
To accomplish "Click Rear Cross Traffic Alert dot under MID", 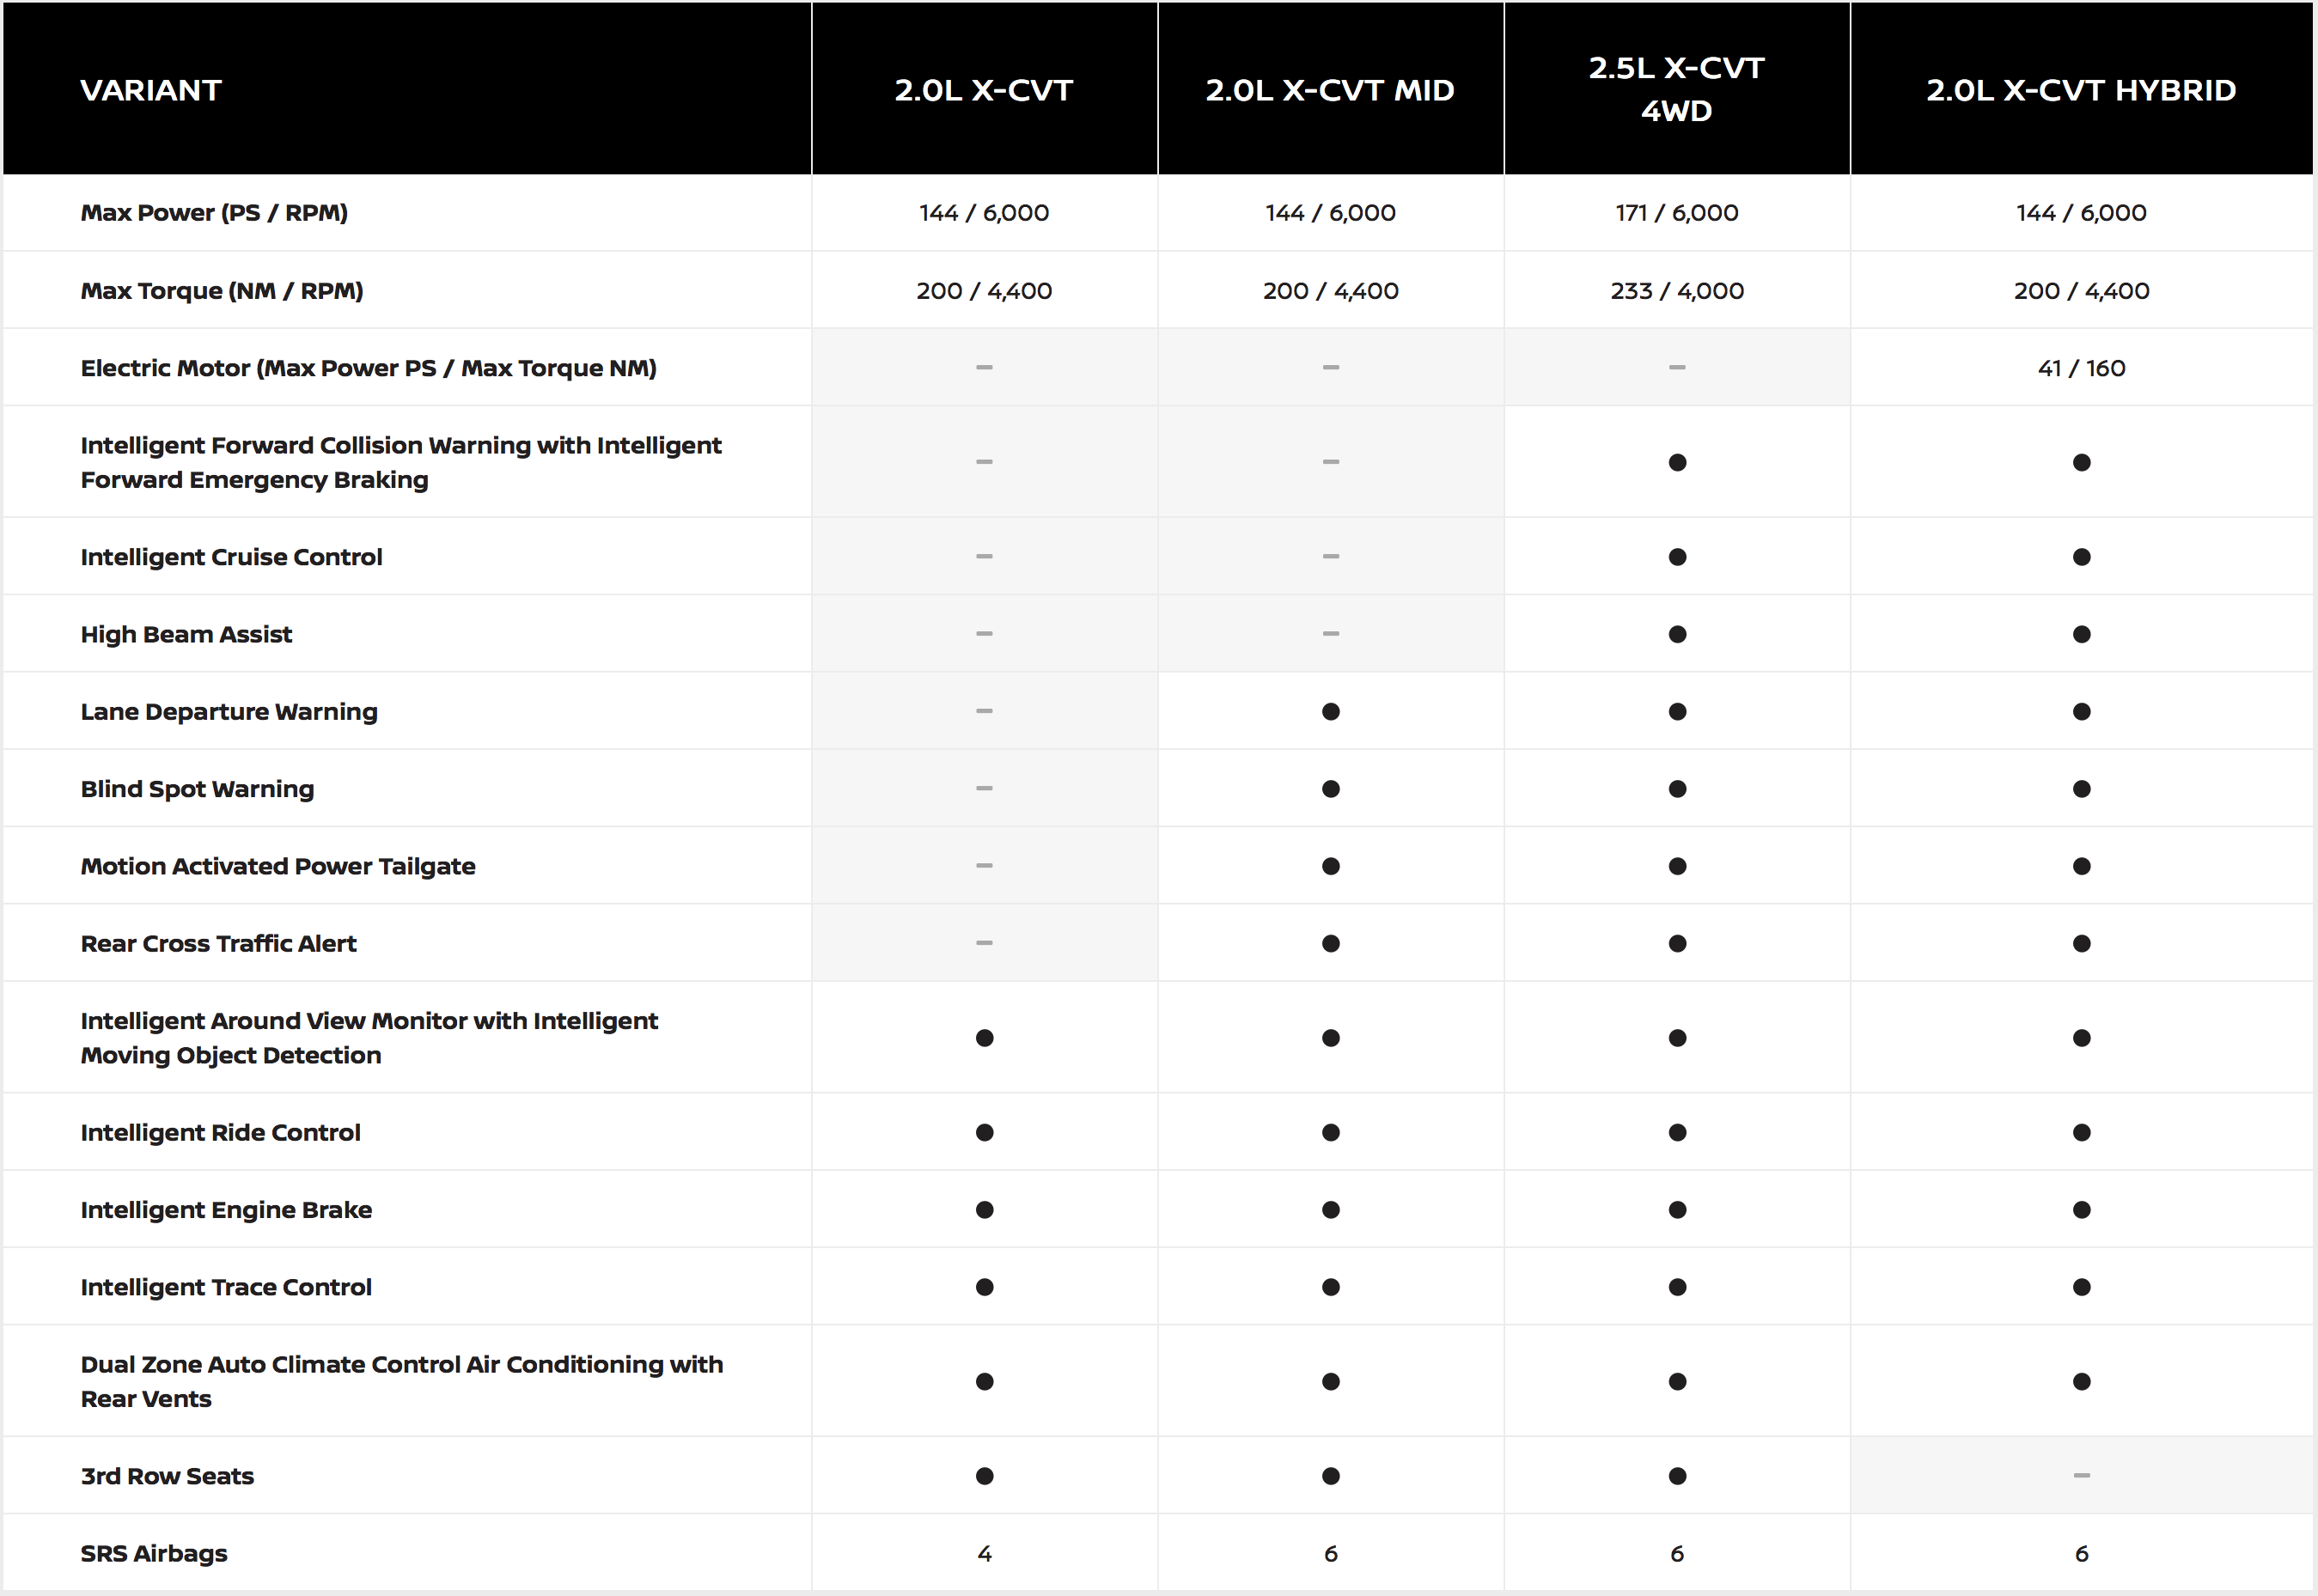I will [1330, 943].
